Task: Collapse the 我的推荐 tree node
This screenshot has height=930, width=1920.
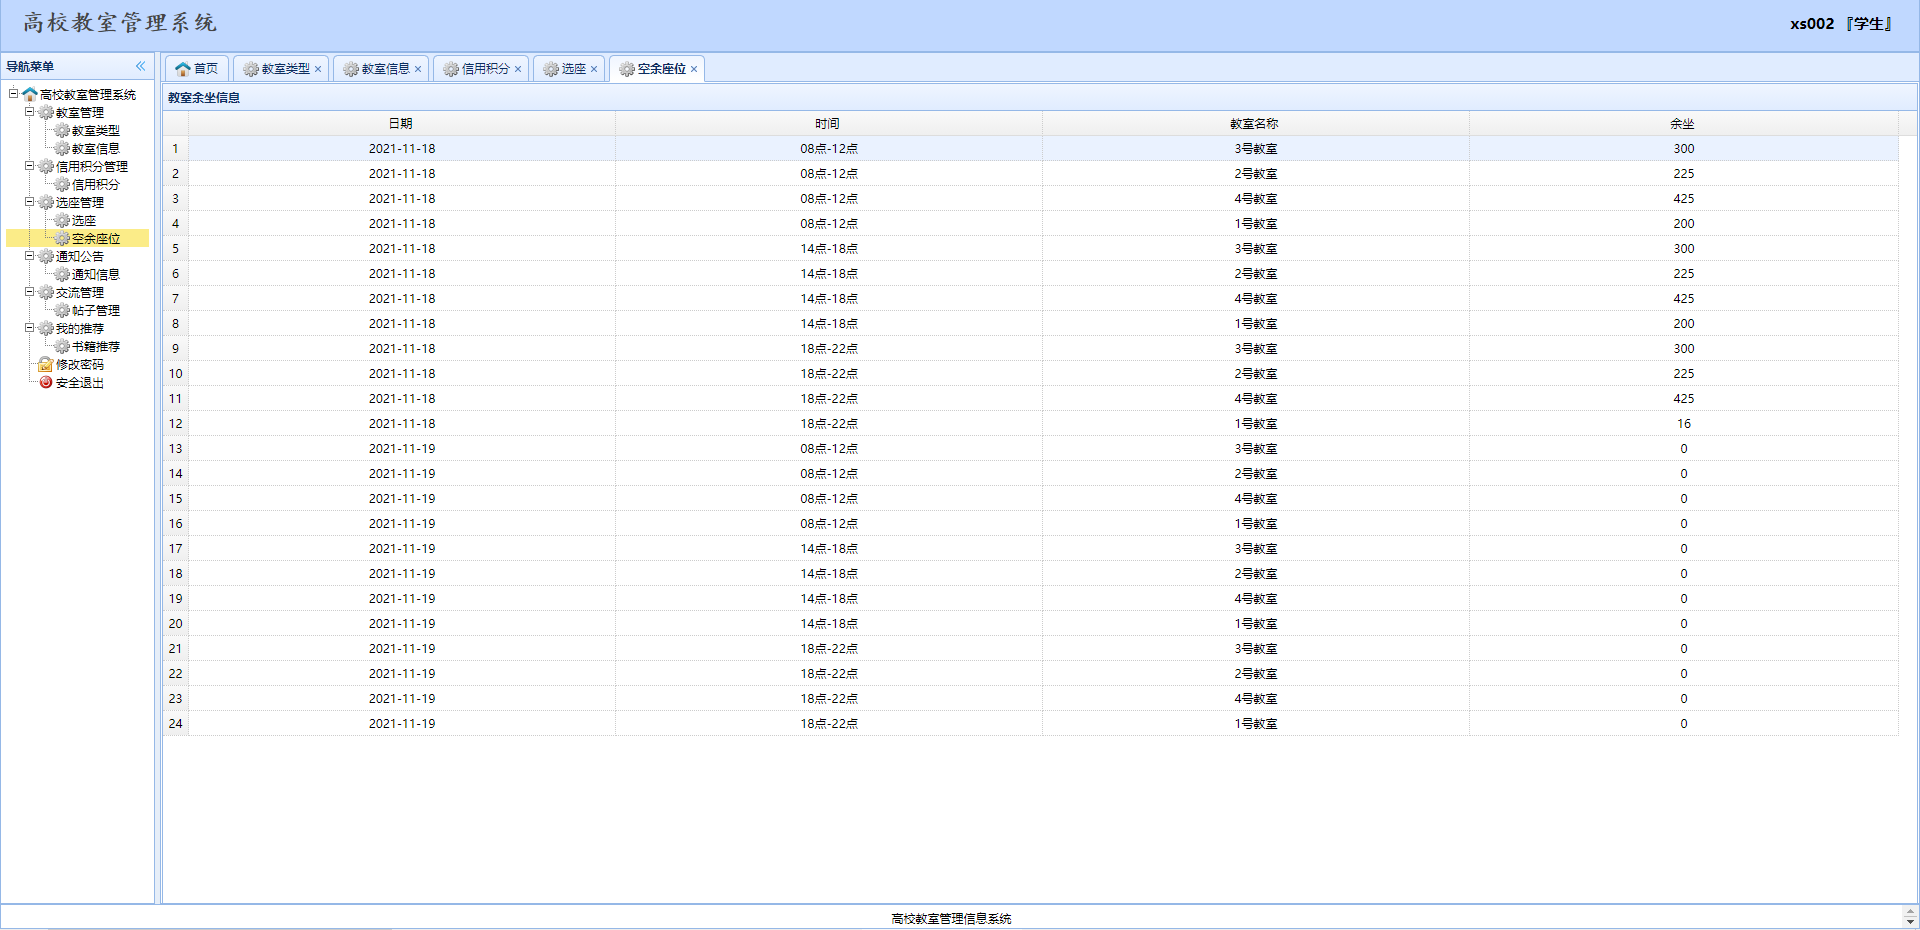Action: coord(30,328)
